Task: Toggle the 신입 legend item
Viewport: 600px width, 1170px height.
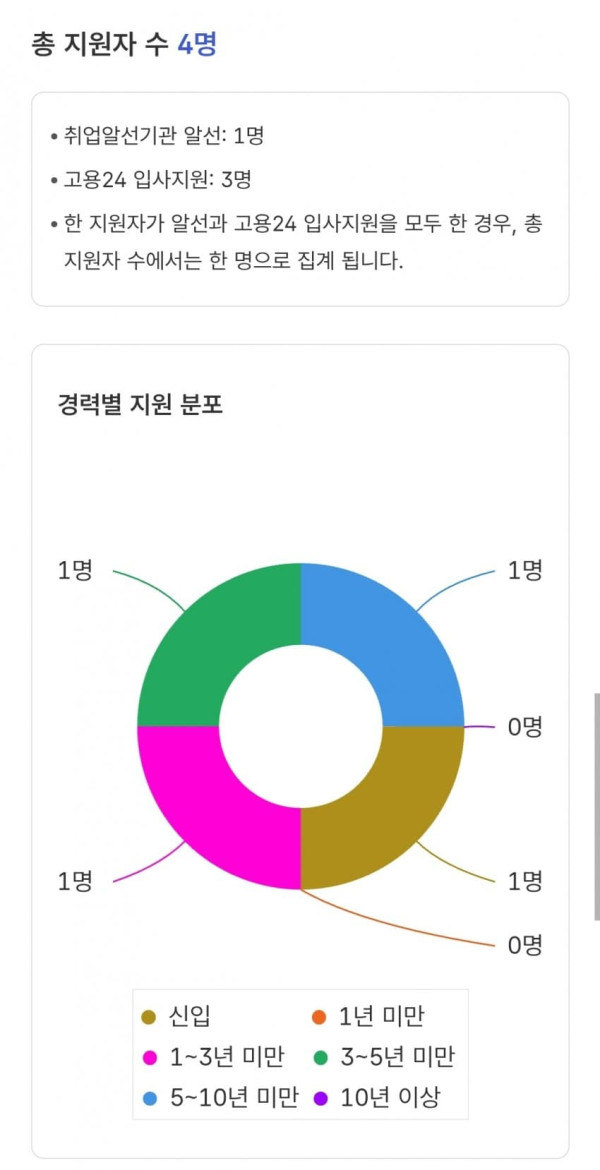Action: (176, 1016)
